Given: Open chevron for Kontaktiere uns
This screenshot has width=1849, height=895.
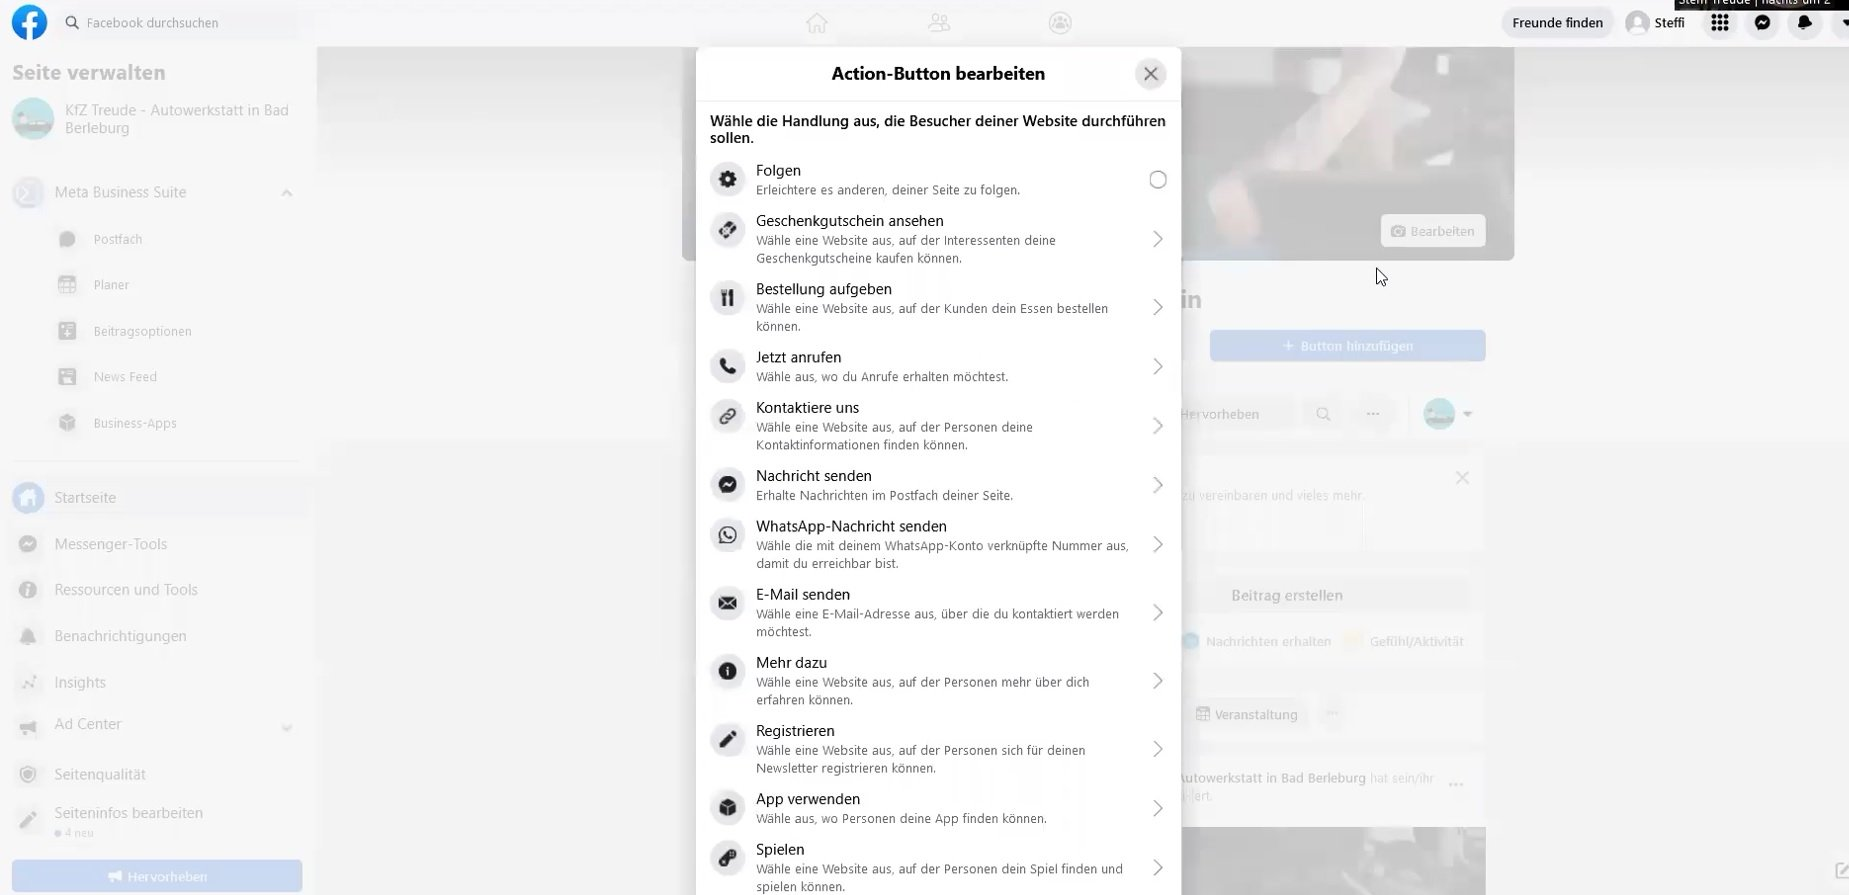Looking at the screenshot, I should (1157, 426).
